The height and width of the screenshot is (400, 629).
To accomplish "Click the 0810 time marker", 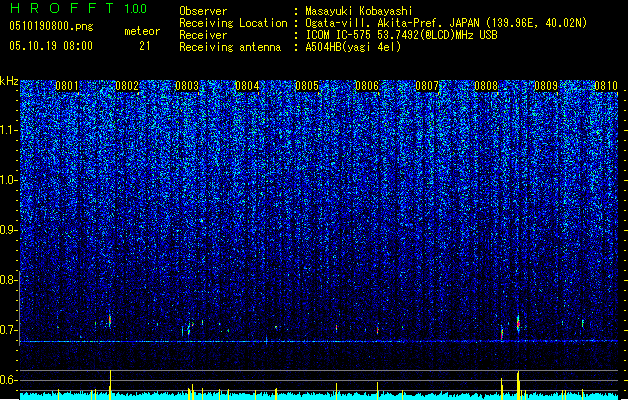I will (606, 86).
